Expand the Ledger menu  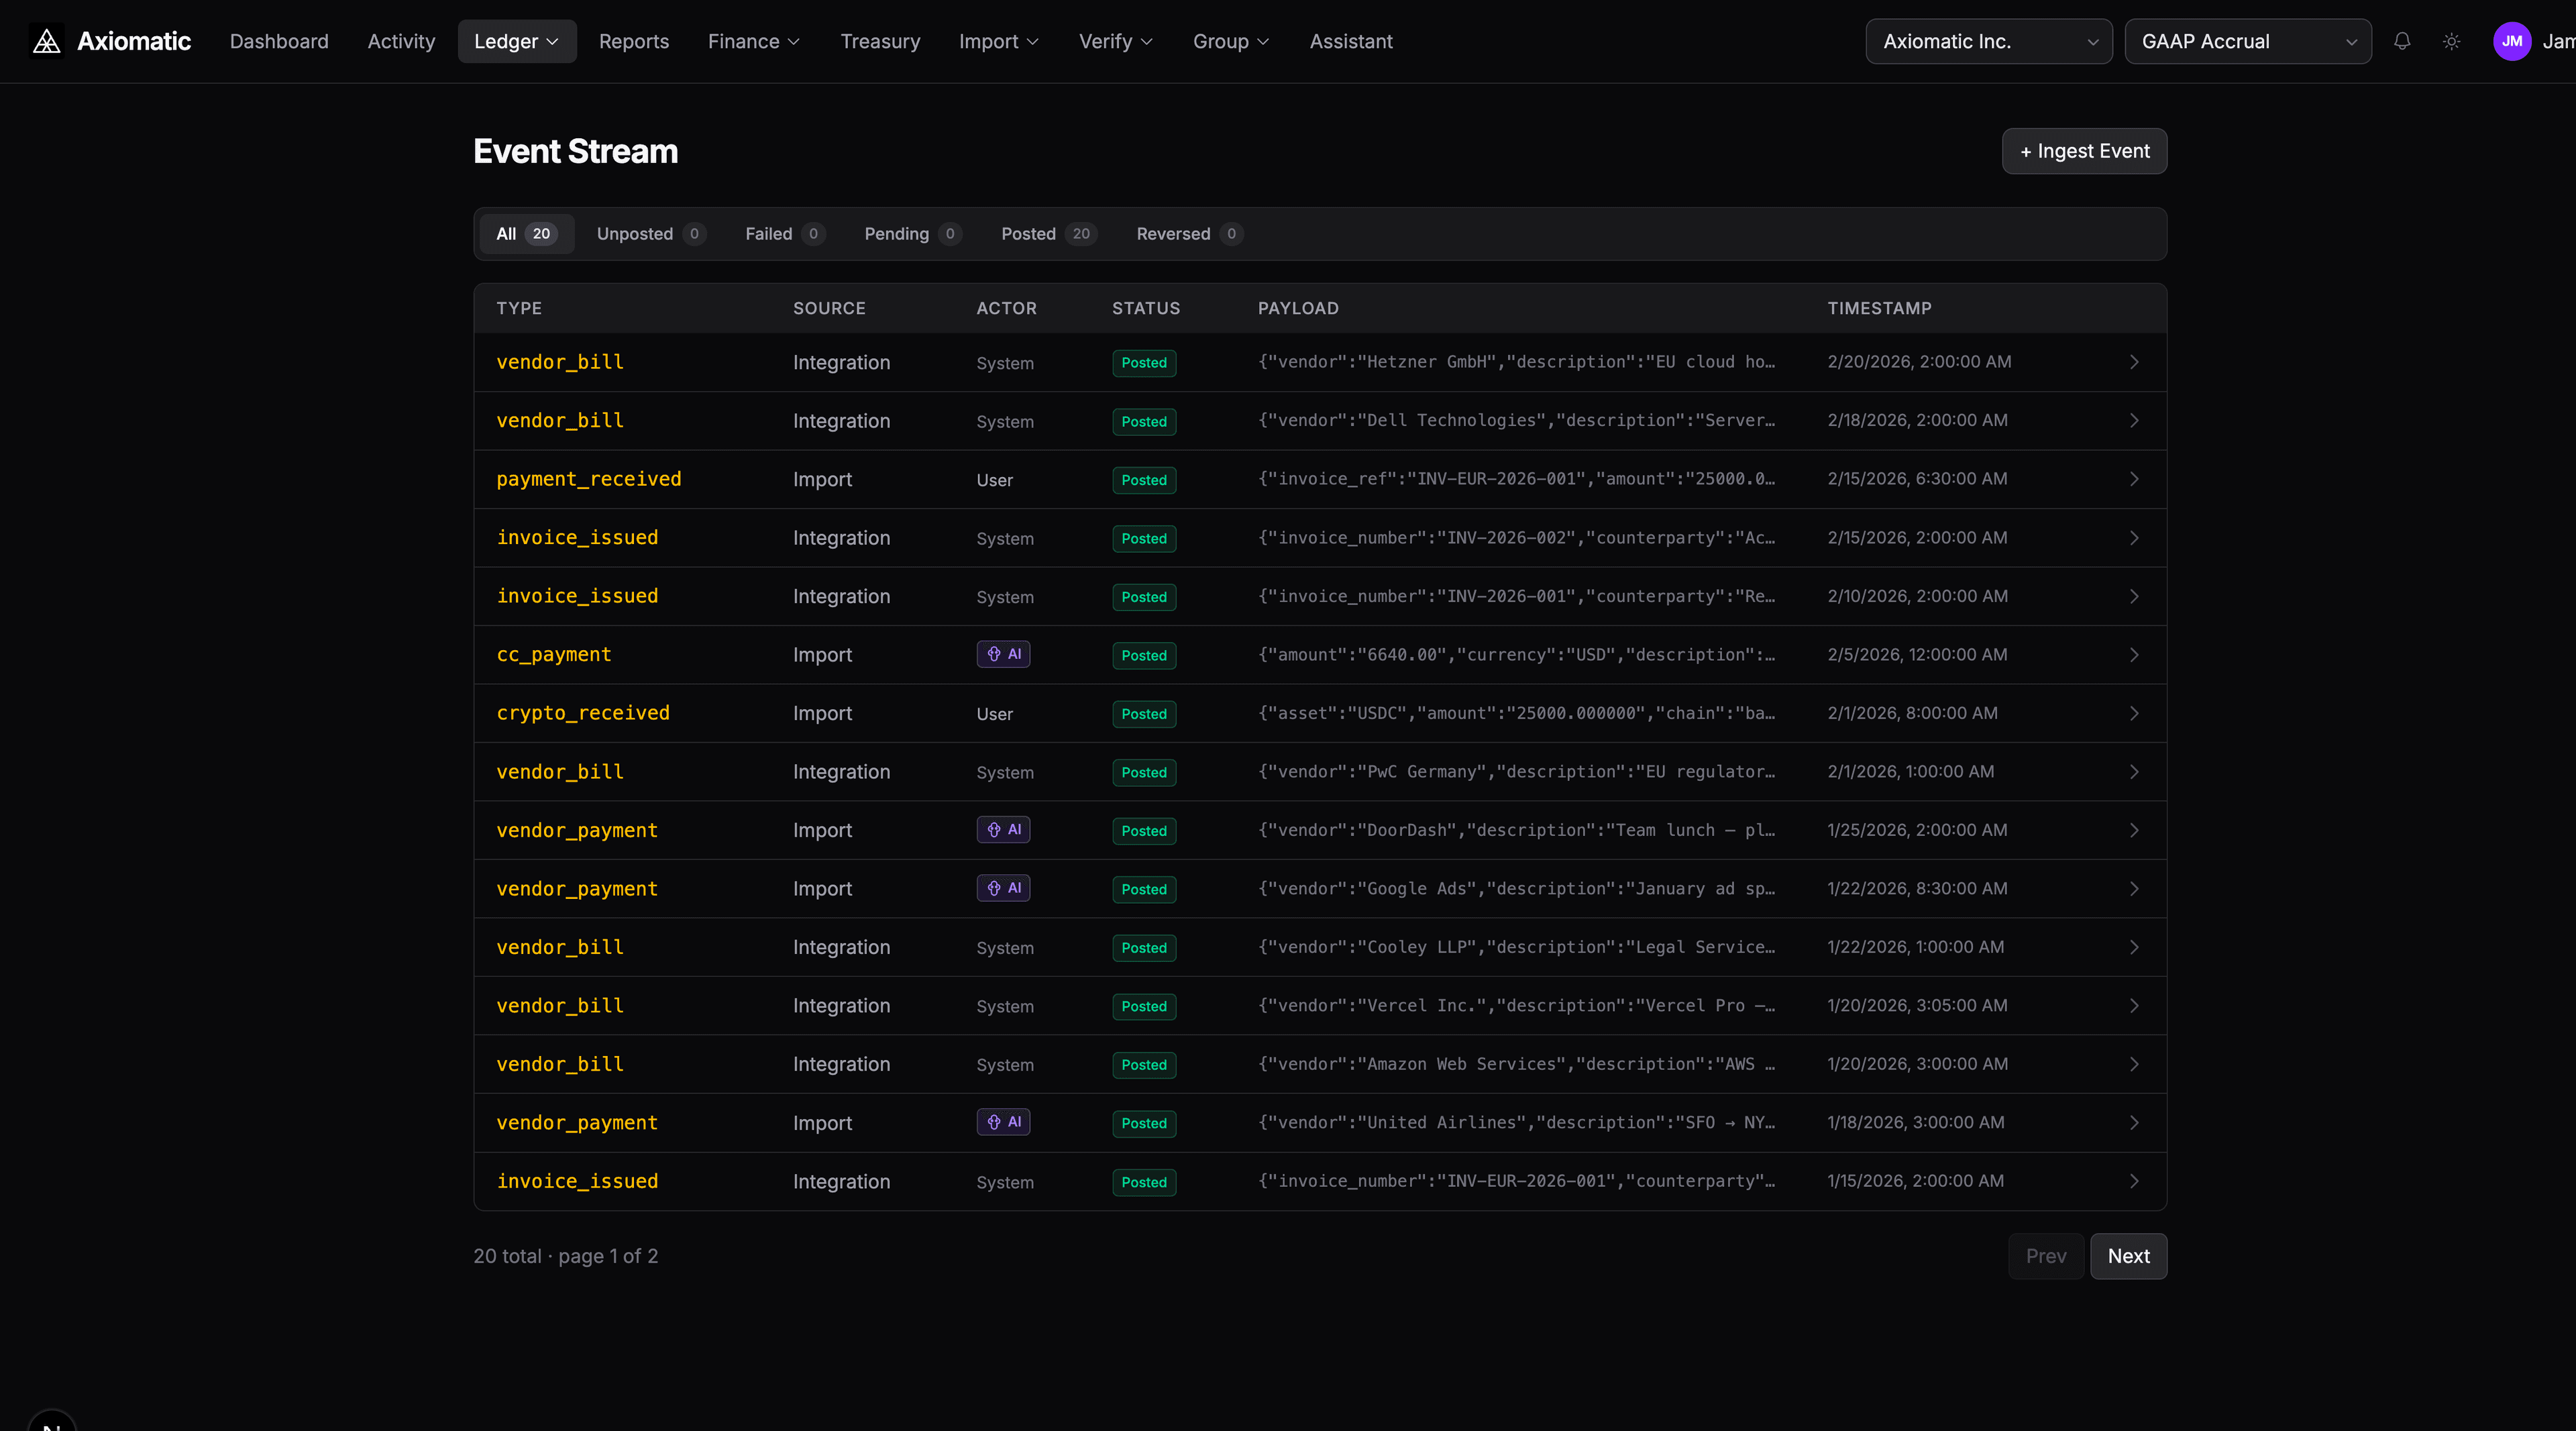tap(516, 41)
